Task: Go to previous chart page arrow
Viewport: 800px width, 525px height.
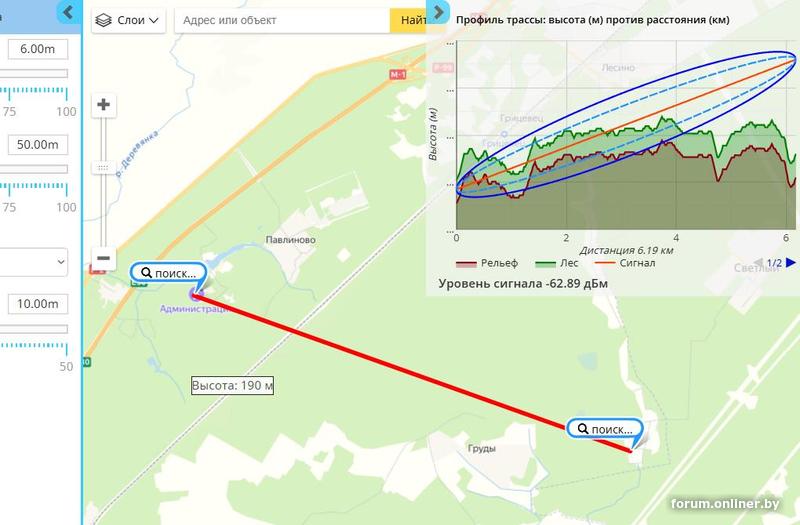Action: coord(758,262)
